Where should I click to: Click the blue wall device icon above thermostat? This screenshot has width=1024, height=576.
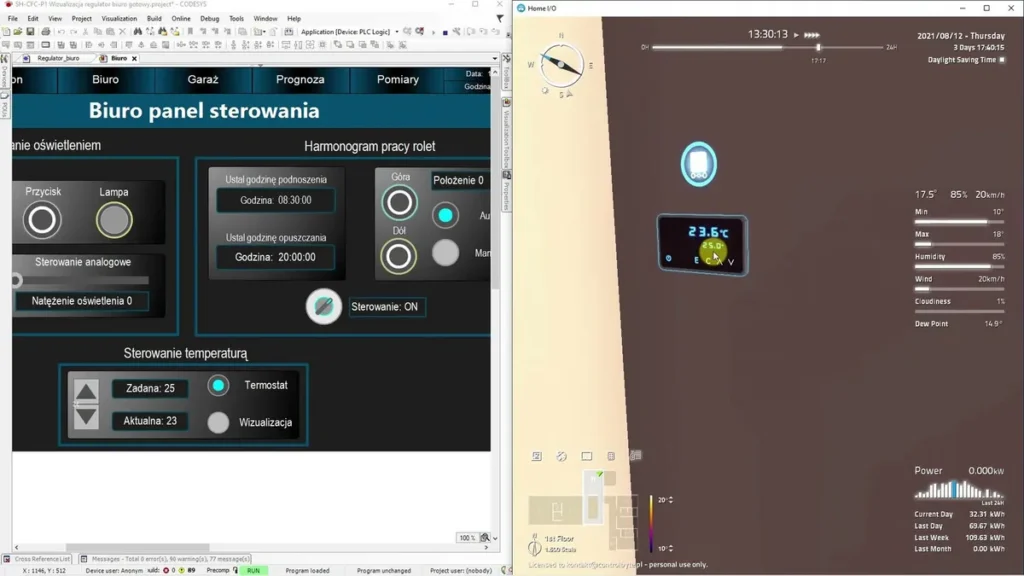point(699,164)
